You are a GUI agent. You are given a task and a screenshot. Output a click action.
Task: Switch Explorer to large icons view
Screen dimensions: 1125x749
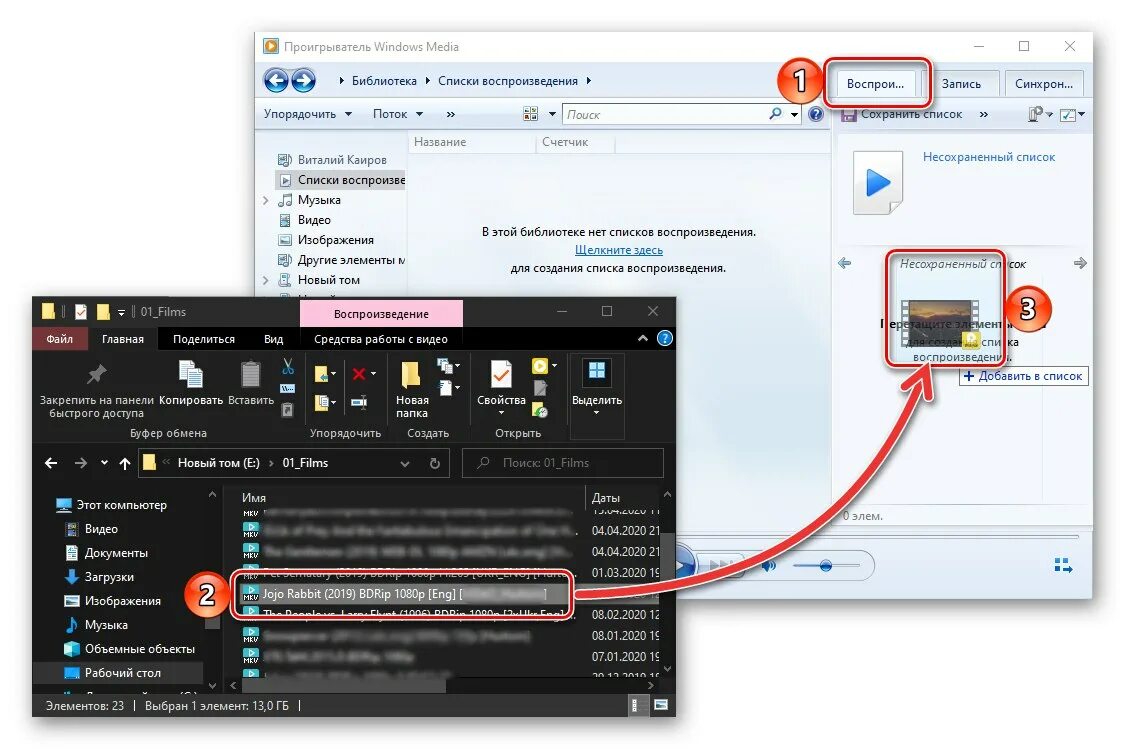point(661,705)
